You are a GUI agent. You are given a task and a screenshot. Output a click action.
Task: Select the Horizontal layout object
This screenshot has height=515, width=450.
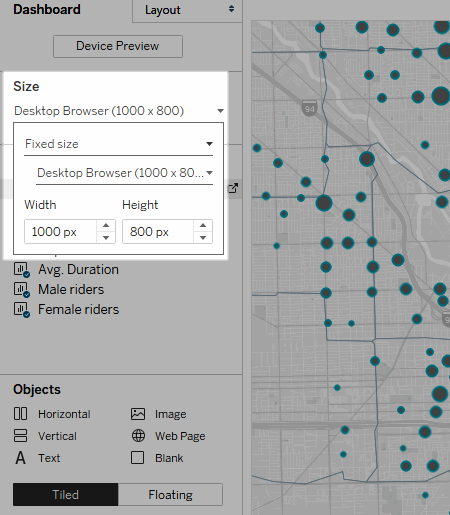(52, 414)
